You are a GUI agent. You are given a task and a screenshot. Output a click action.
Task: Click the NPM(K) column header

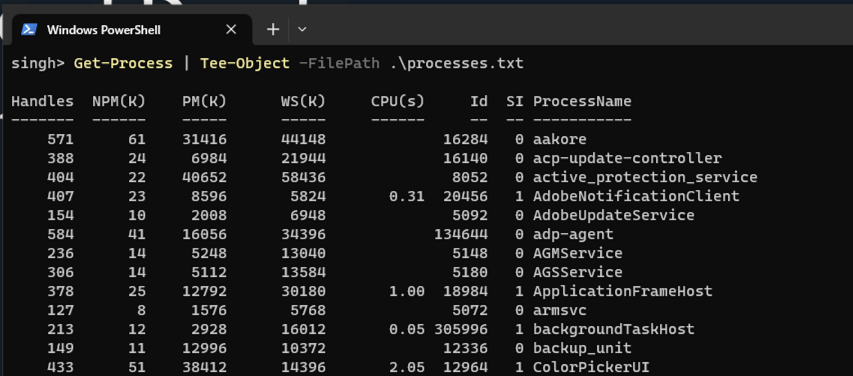point(119,101)
